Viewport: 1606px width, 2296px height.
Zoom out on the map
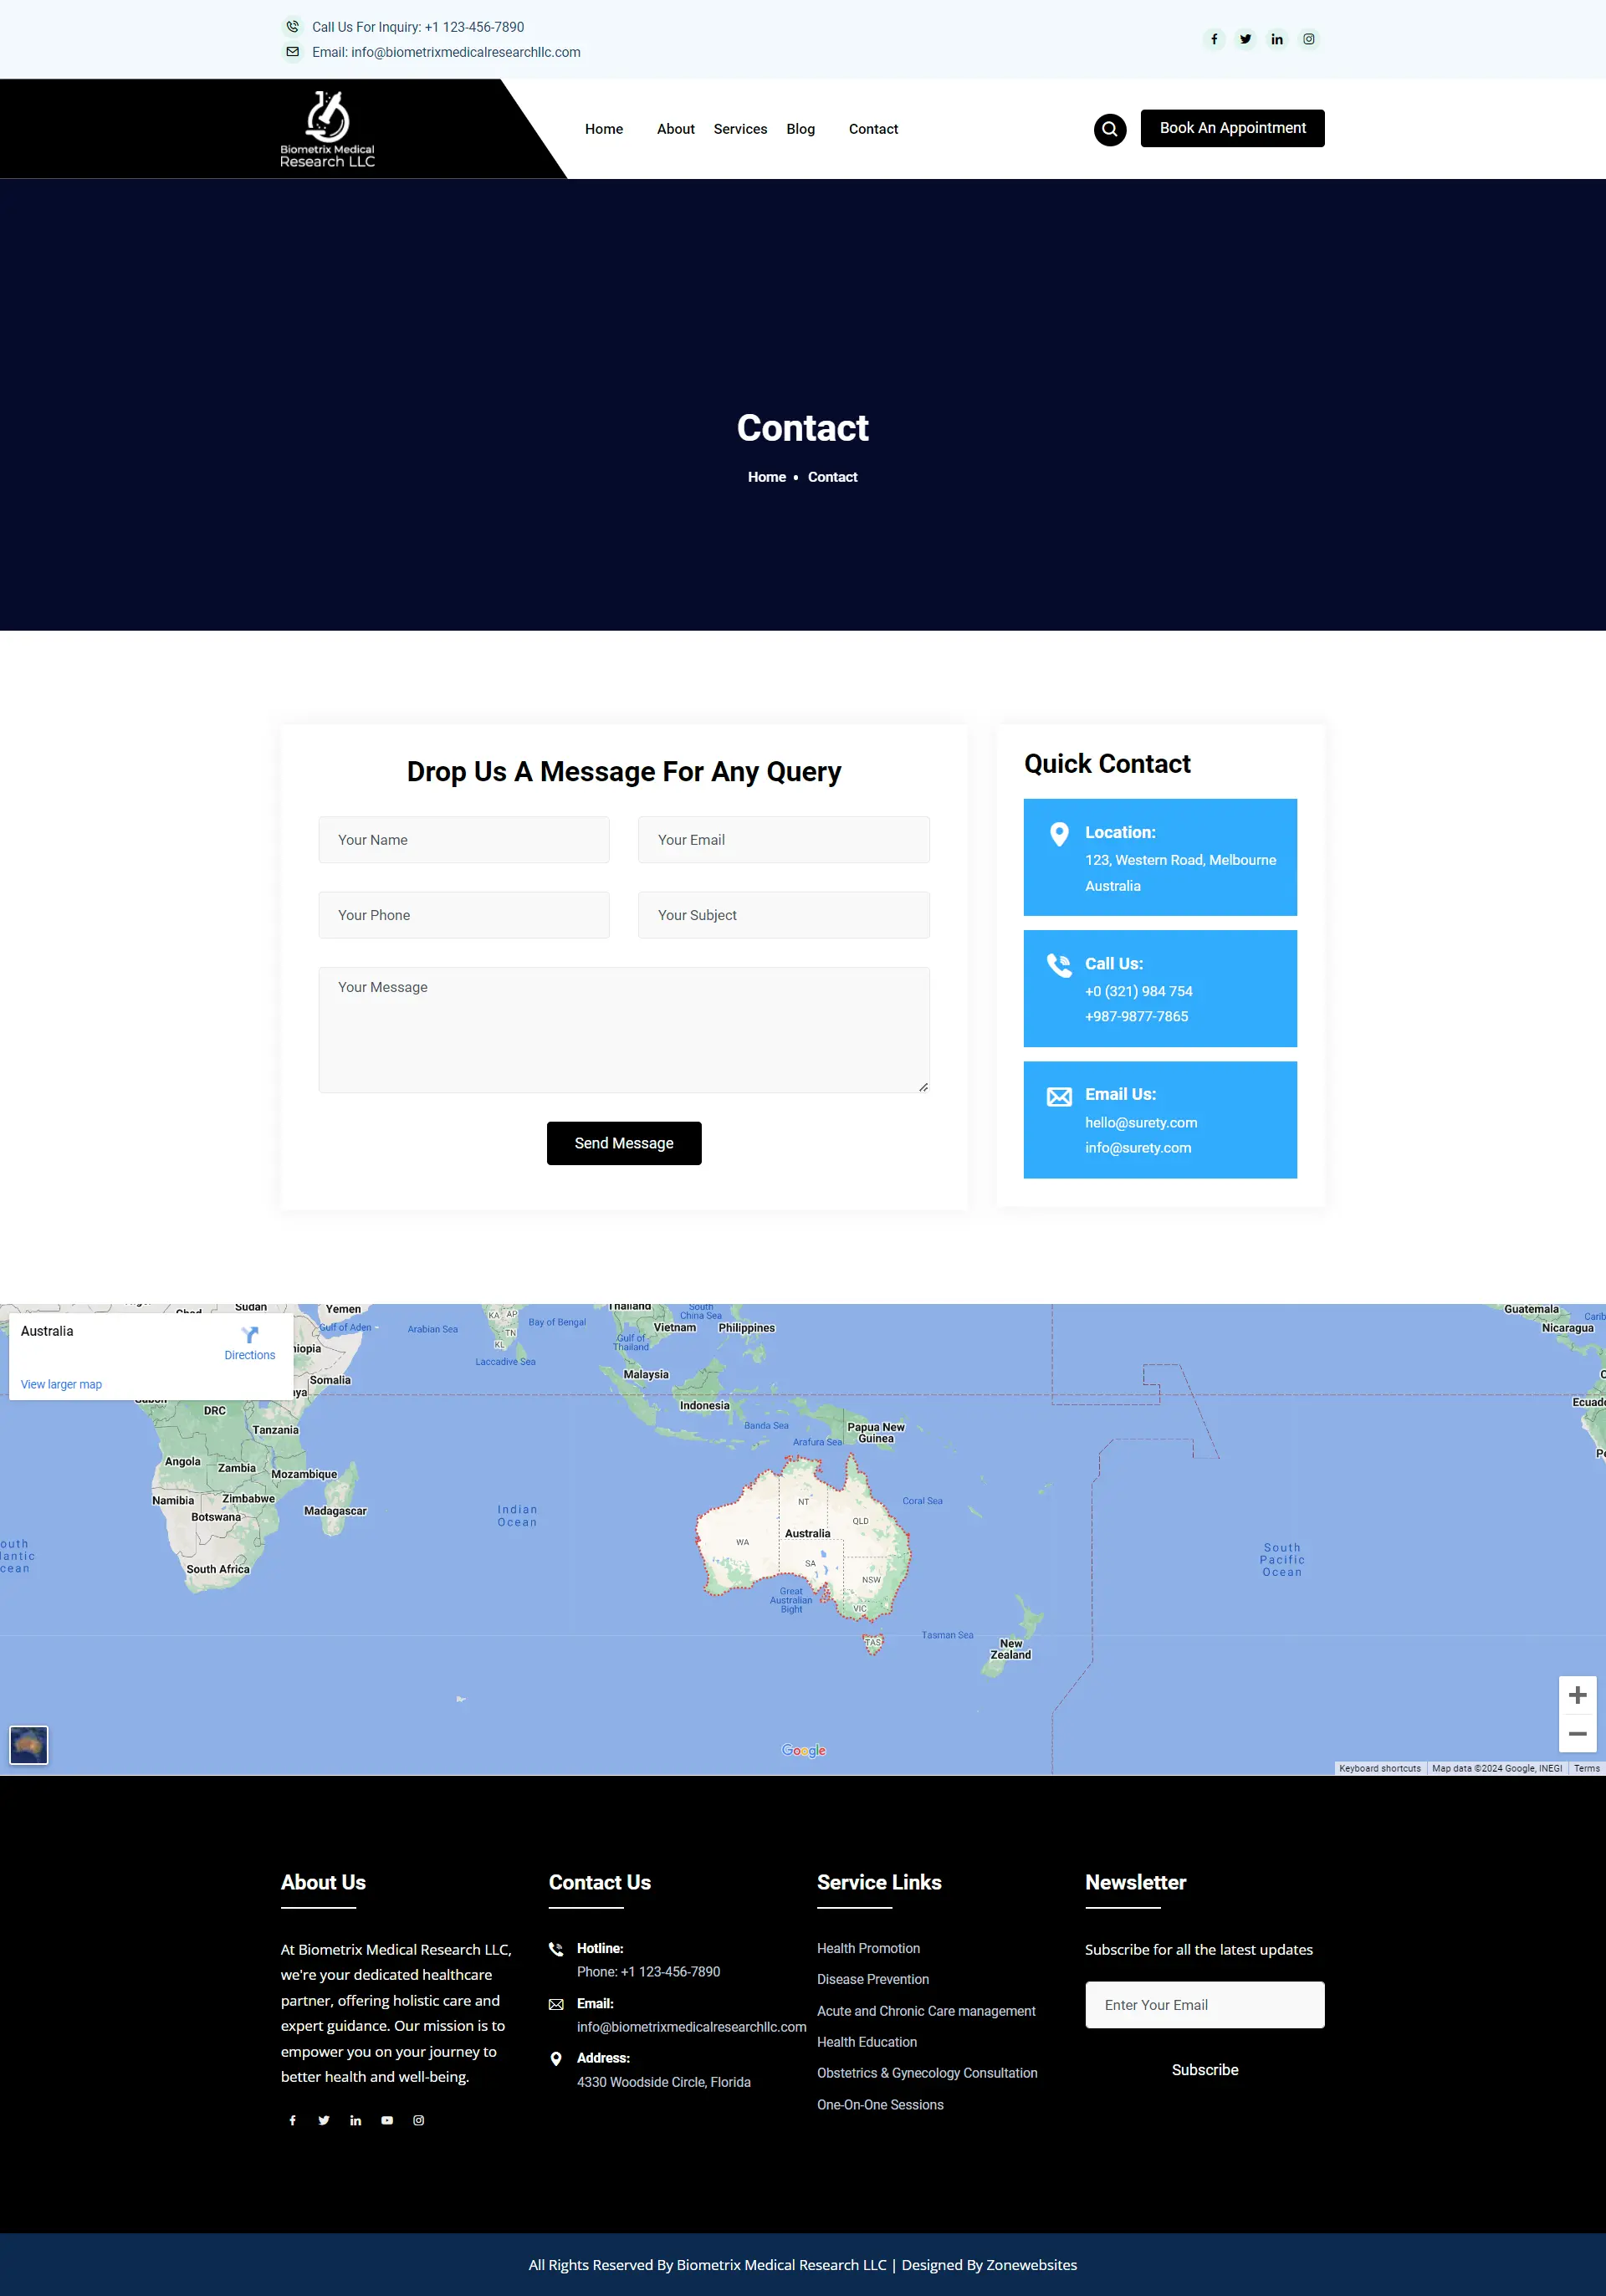1577,1734
